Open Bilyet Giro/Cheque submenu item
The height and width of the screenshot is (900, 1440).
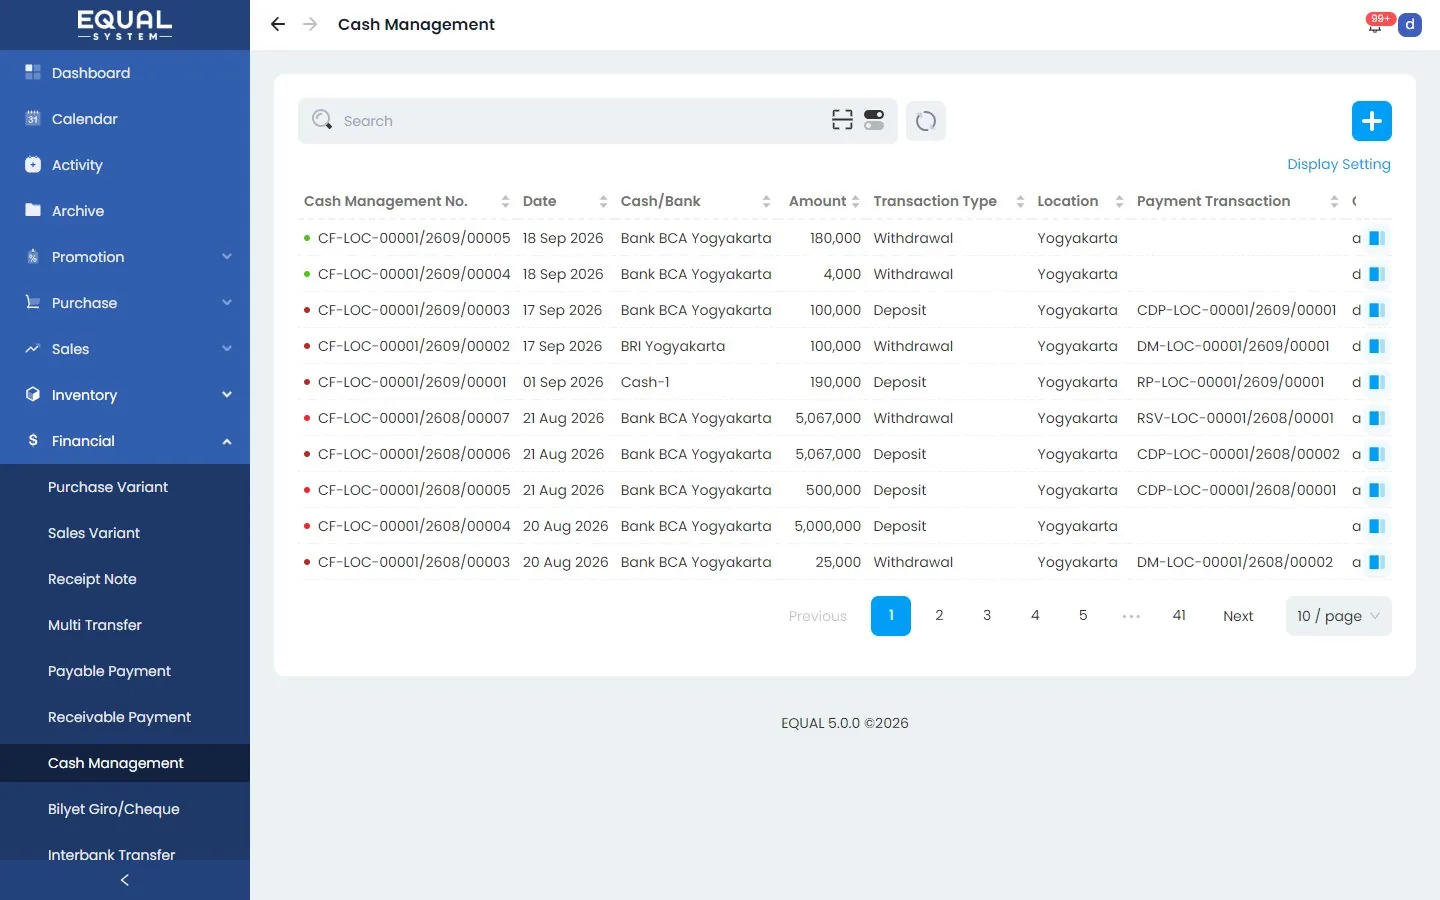(114, 809)
